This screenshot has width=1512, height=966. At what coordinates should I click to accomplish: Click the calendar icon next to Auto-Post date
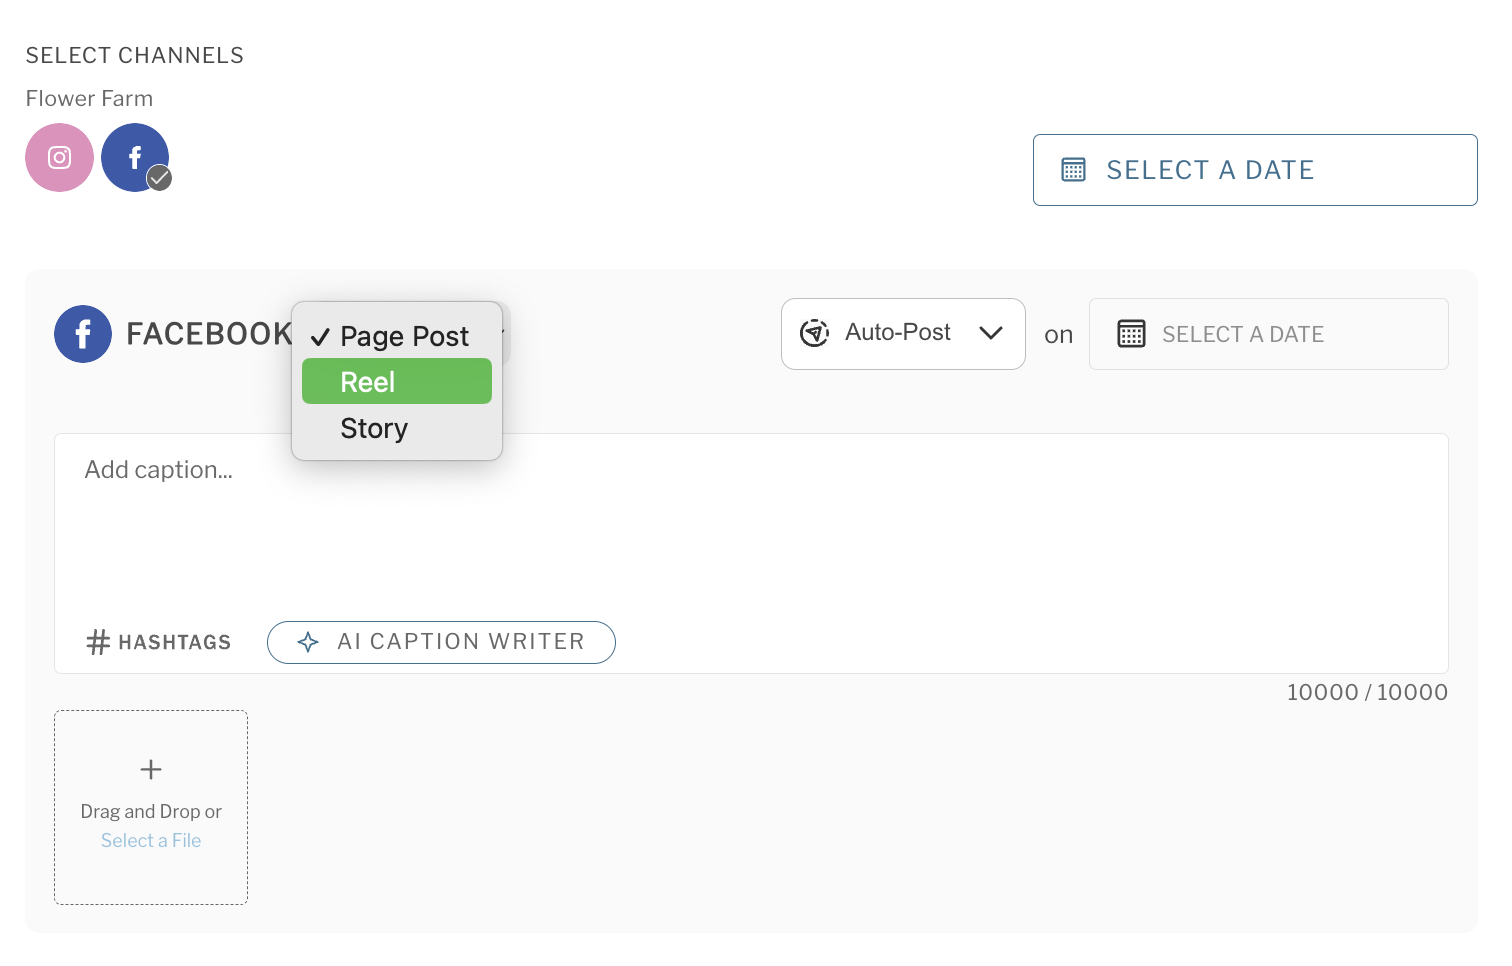pos(1131,334)
